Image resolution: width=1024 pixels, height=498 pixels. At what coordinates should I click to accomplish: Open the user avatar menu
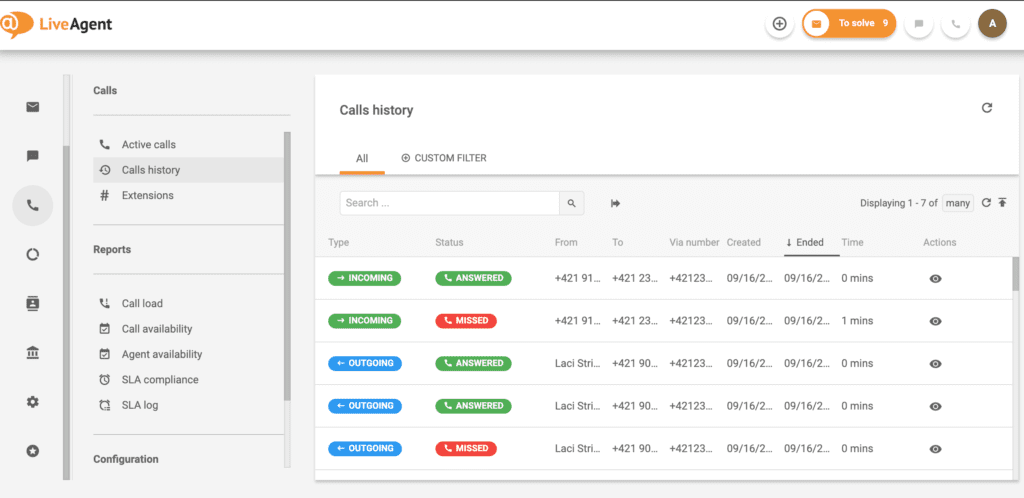pos(992,24)
